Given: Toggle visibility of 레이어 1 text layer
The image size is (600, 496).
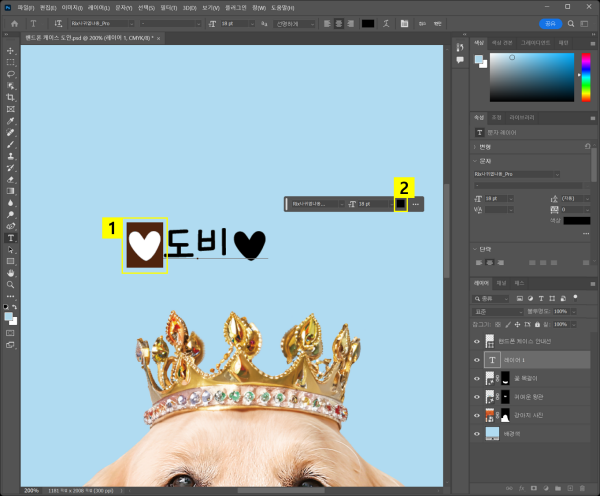Looking at the screenshot, I should [476, 360].
